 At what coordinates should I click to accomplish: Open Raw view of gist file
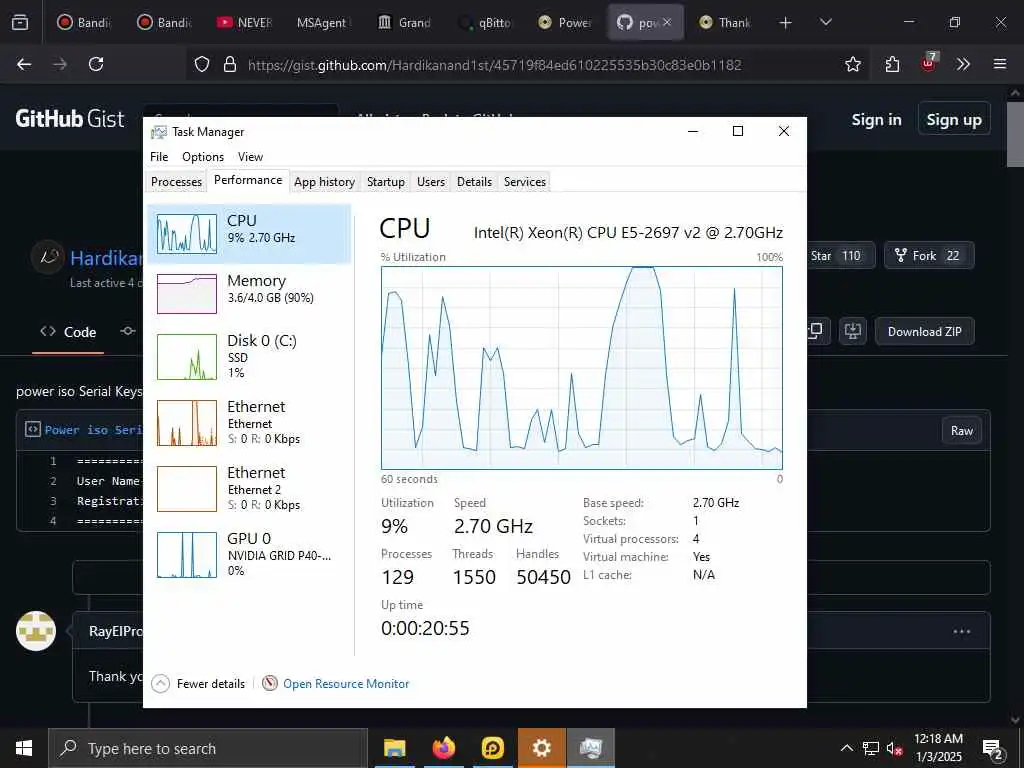961,430
